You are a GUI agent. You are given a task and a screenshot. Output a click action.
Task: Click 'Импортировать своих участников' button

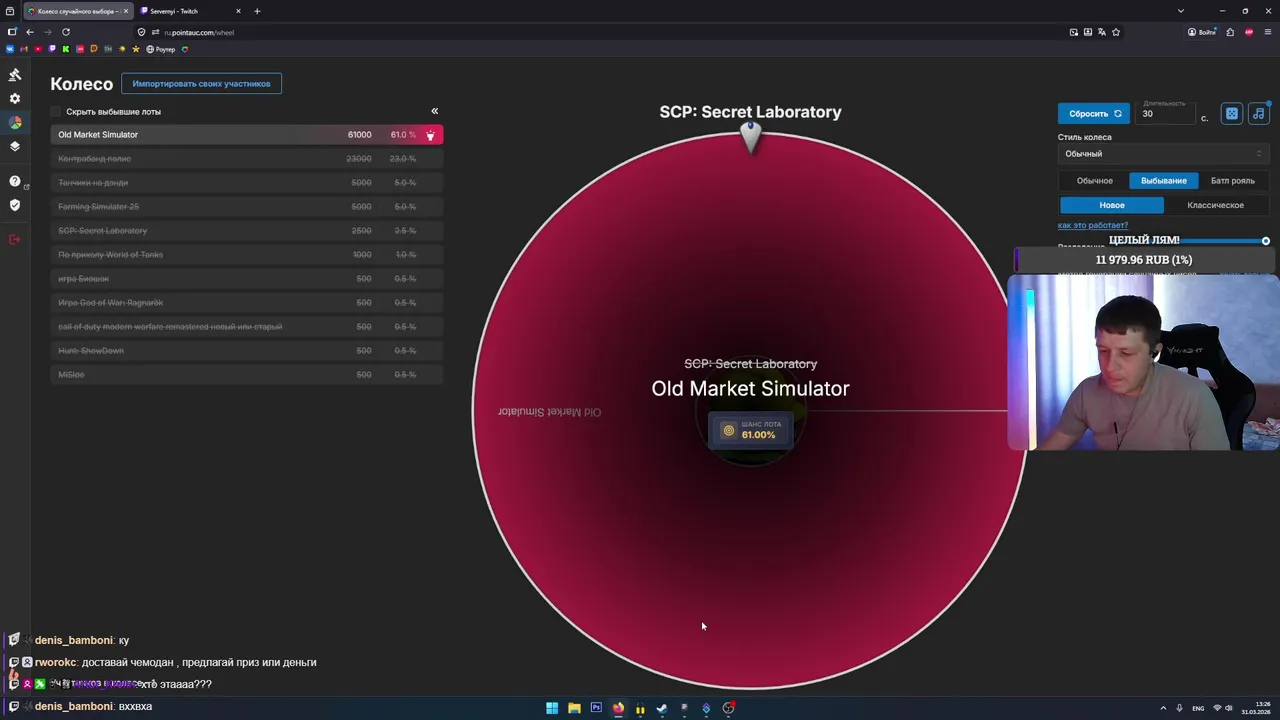pos(201,84)
